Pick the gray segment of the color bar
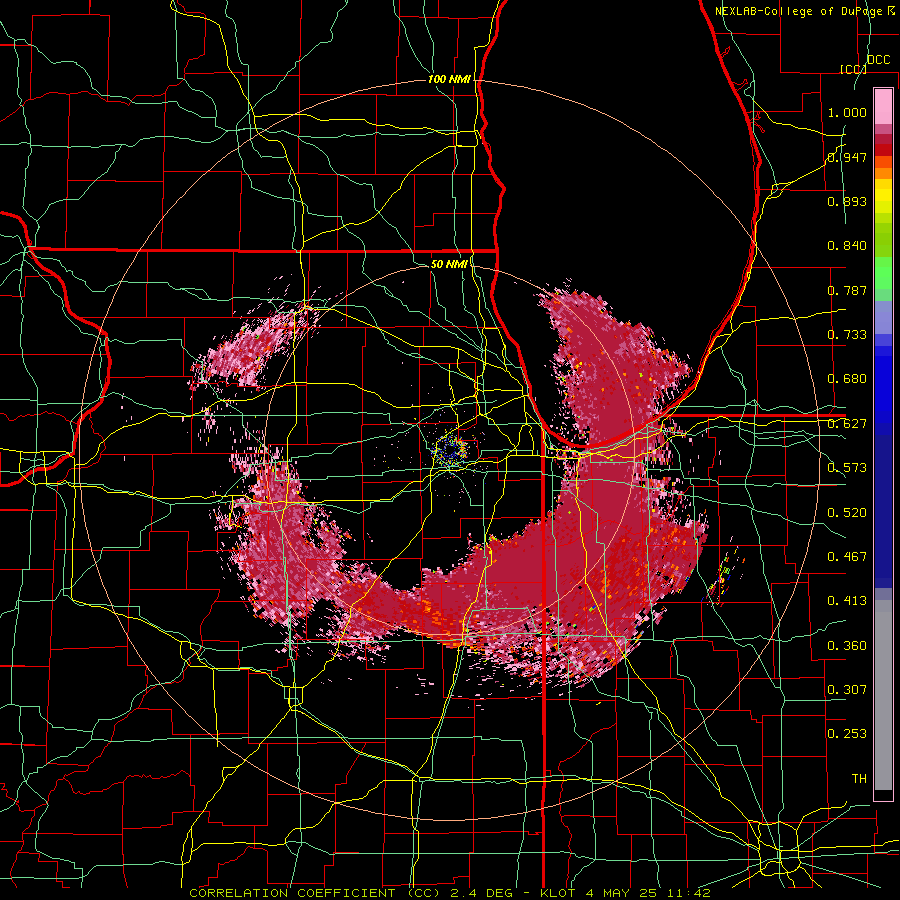 (x=883, y=697)
